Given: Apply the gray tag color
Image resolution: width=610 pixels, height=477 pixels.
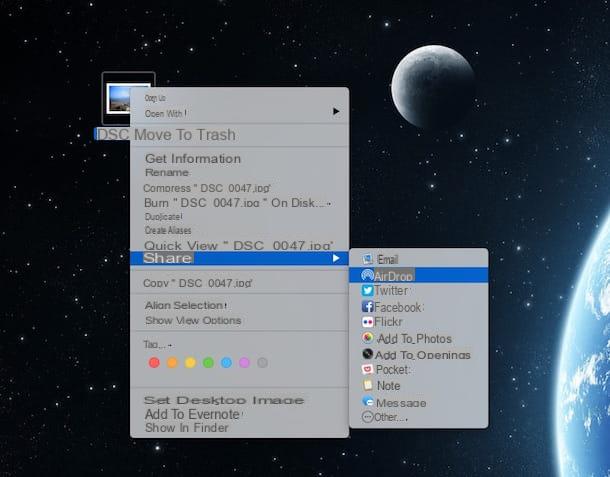Looking at the screenshot, I should coord(262,363).
